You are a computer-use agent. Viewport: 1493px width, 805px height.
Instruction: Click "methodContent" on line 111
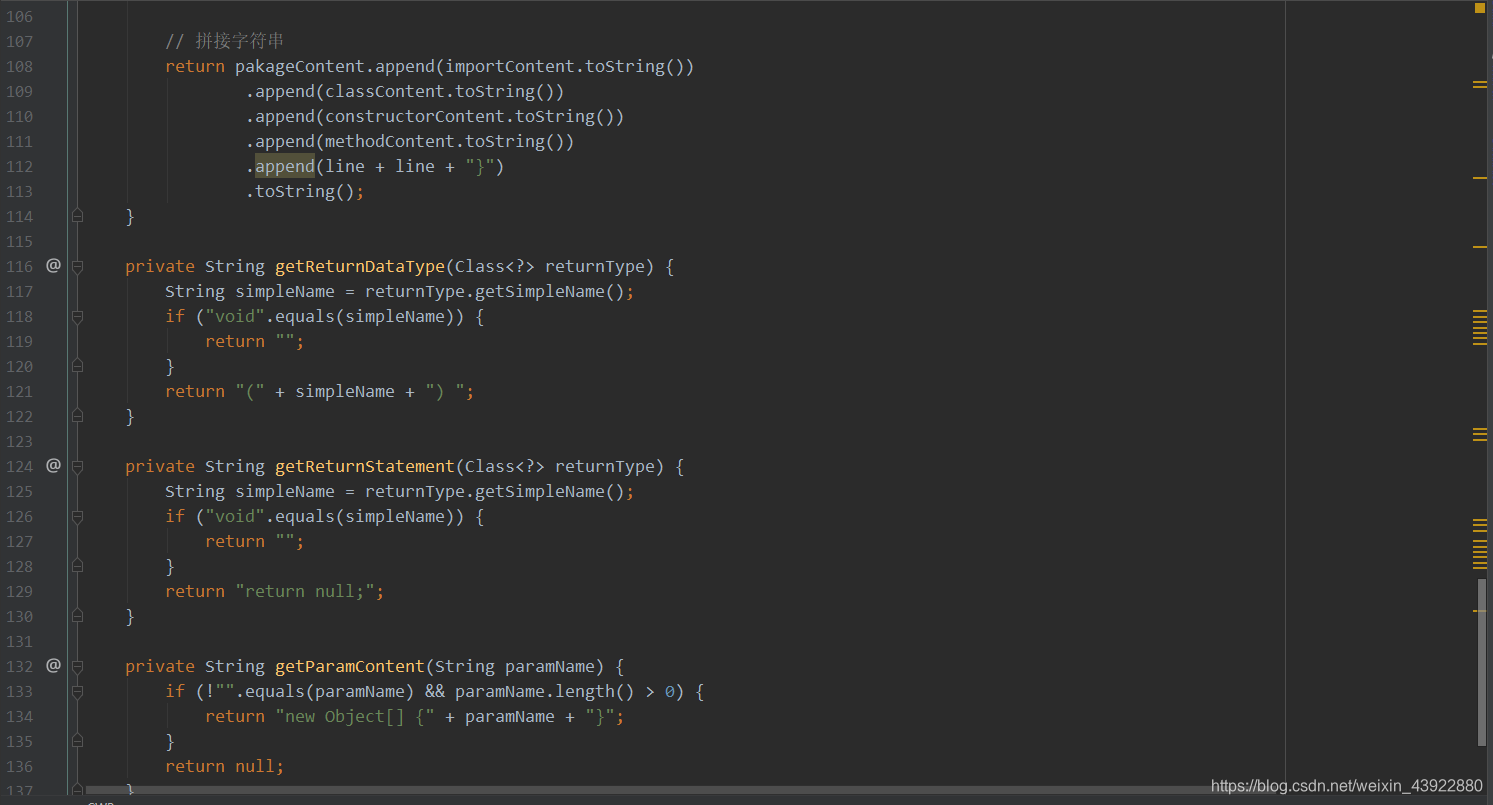click(390, 141)
